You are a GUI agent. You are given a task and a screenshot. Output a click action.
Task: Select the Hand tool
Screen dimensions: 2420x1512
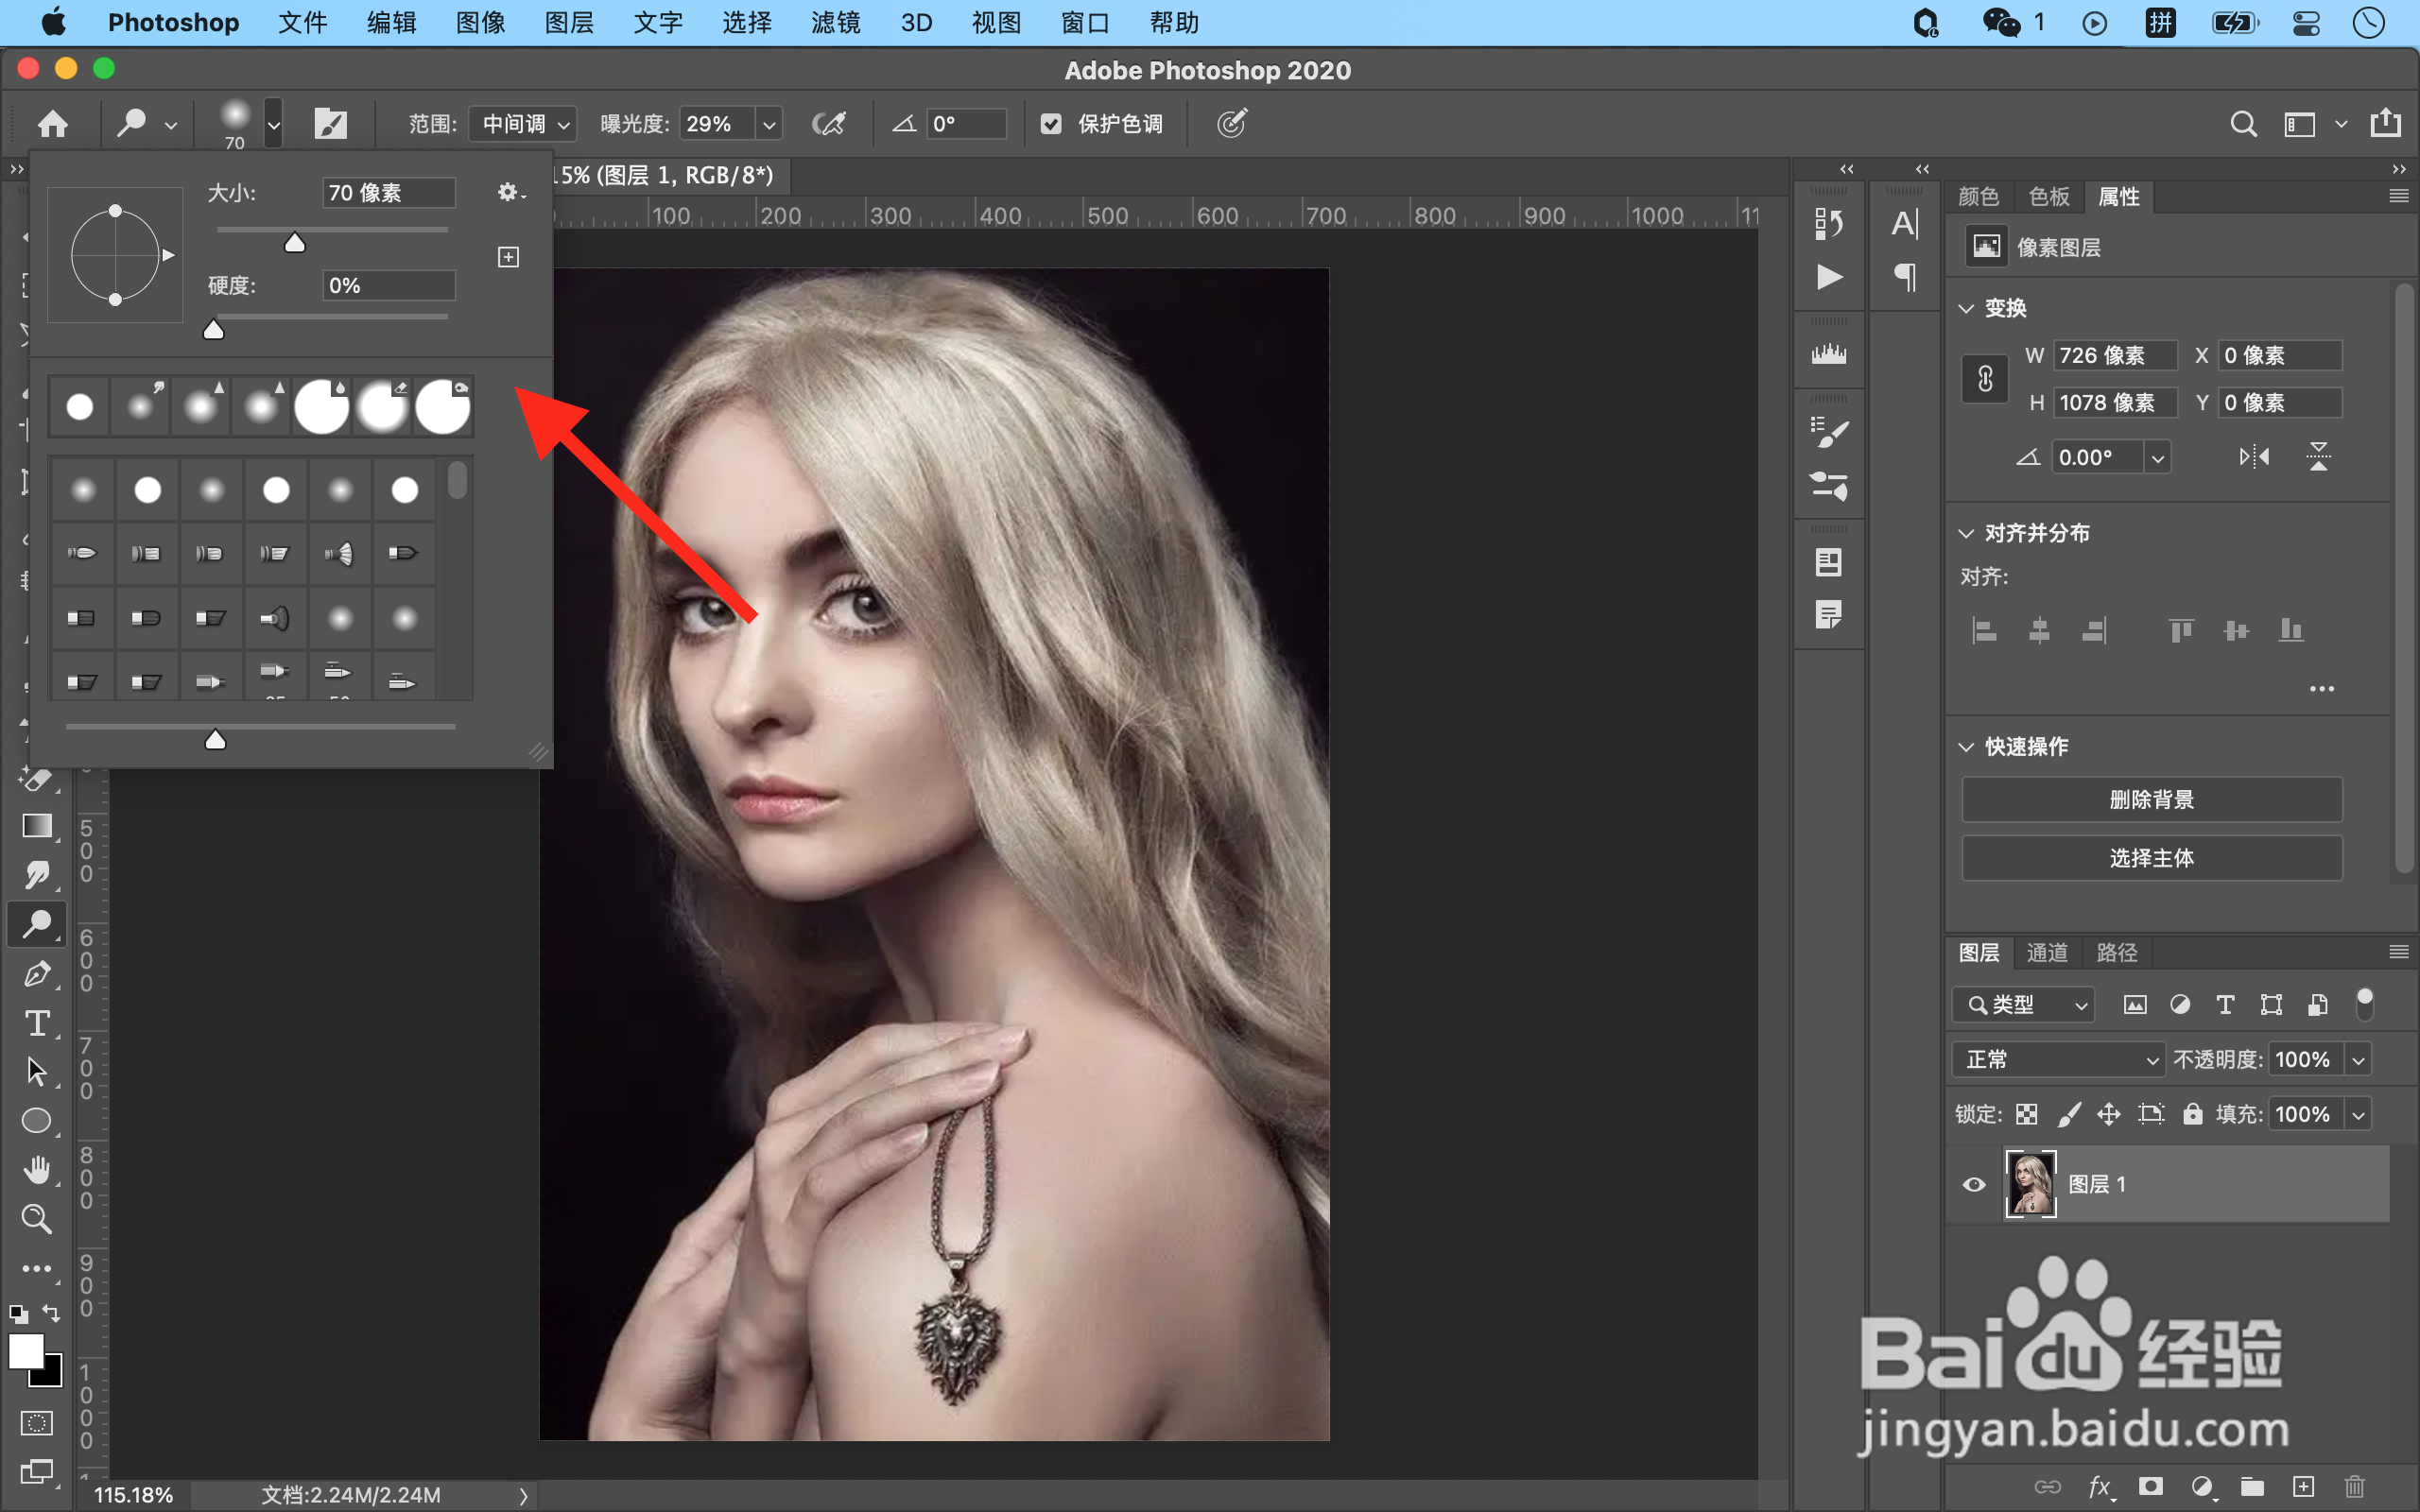[x=37, y=1169]
